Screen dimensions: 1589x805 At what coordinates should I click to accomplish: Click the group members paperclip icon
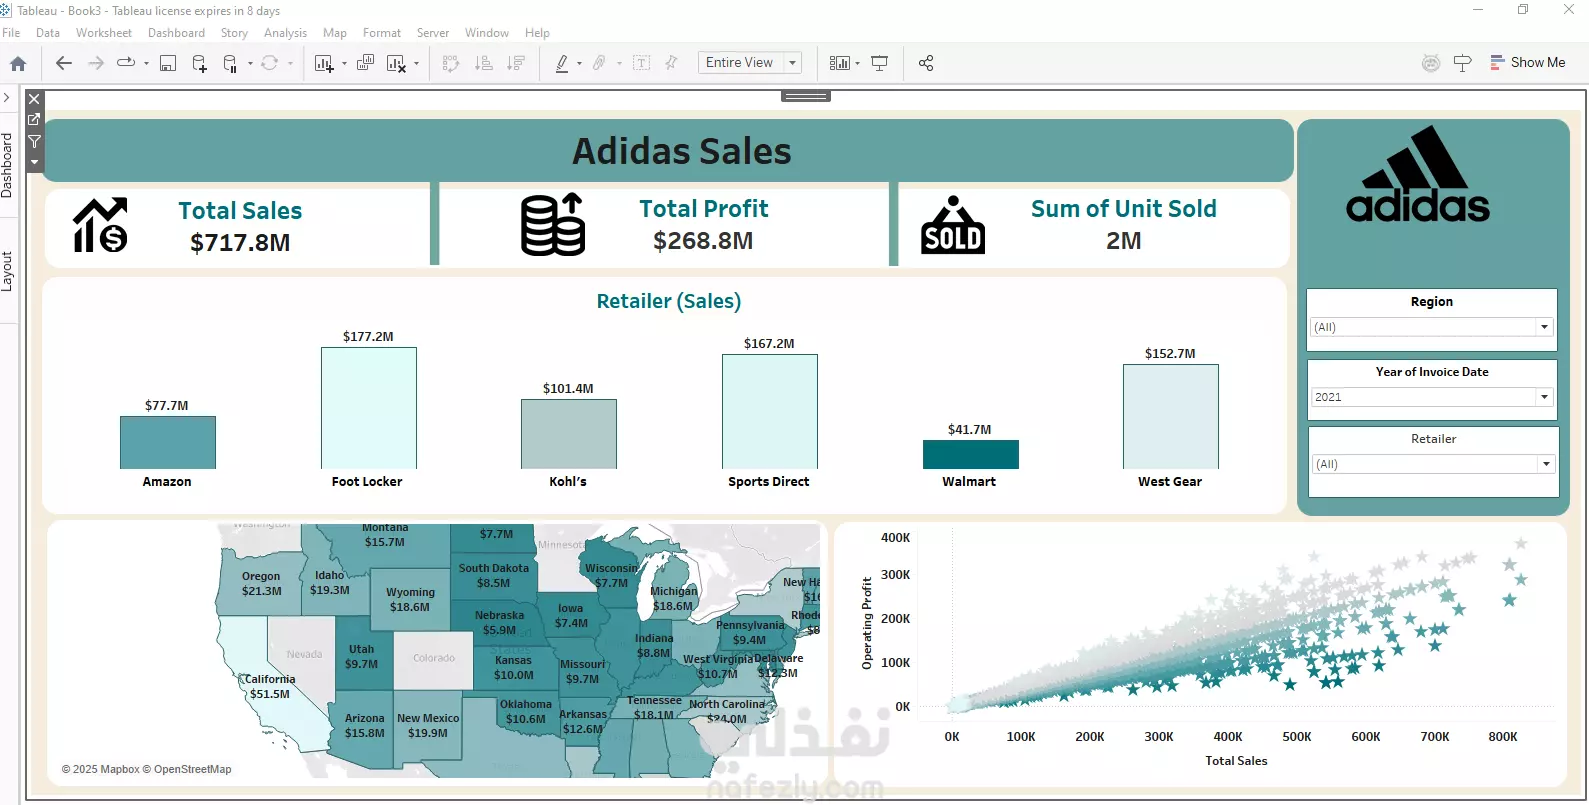[599, 63]
